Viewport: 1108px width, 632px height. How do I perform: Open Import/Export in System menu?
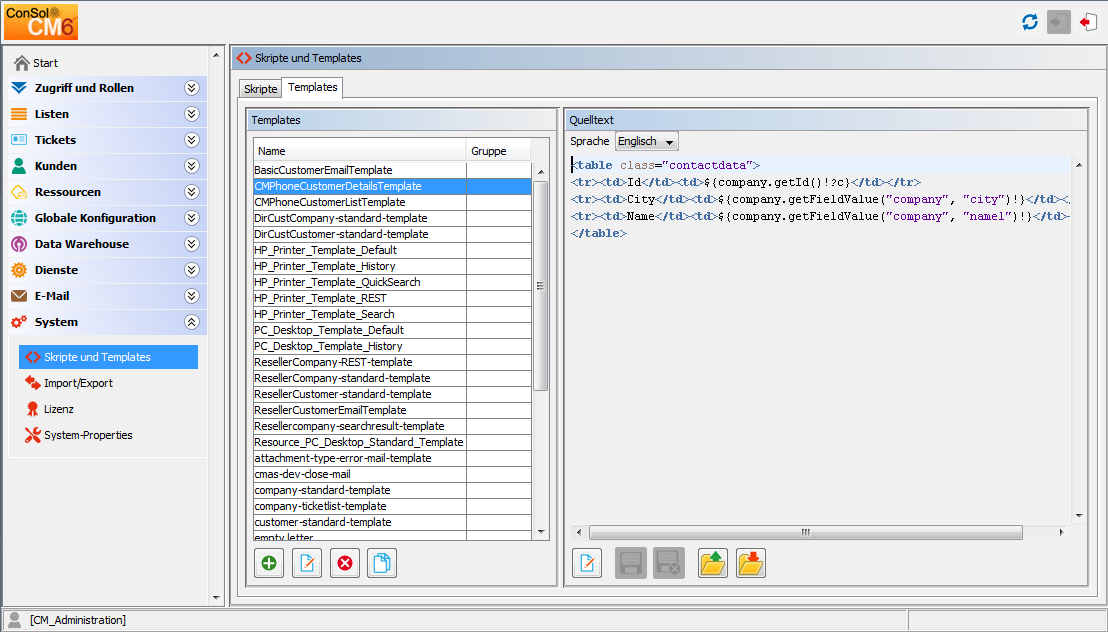point(78,383)
